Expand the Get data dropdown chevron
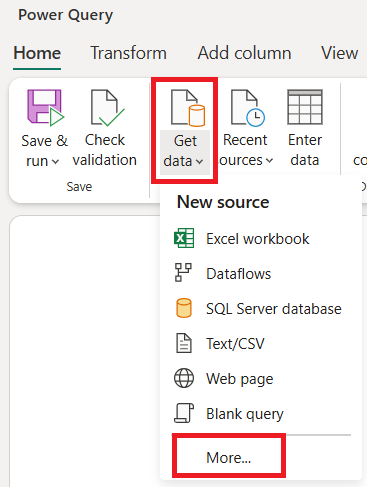The height and width of the screenshot is (487, 367). 199,162
